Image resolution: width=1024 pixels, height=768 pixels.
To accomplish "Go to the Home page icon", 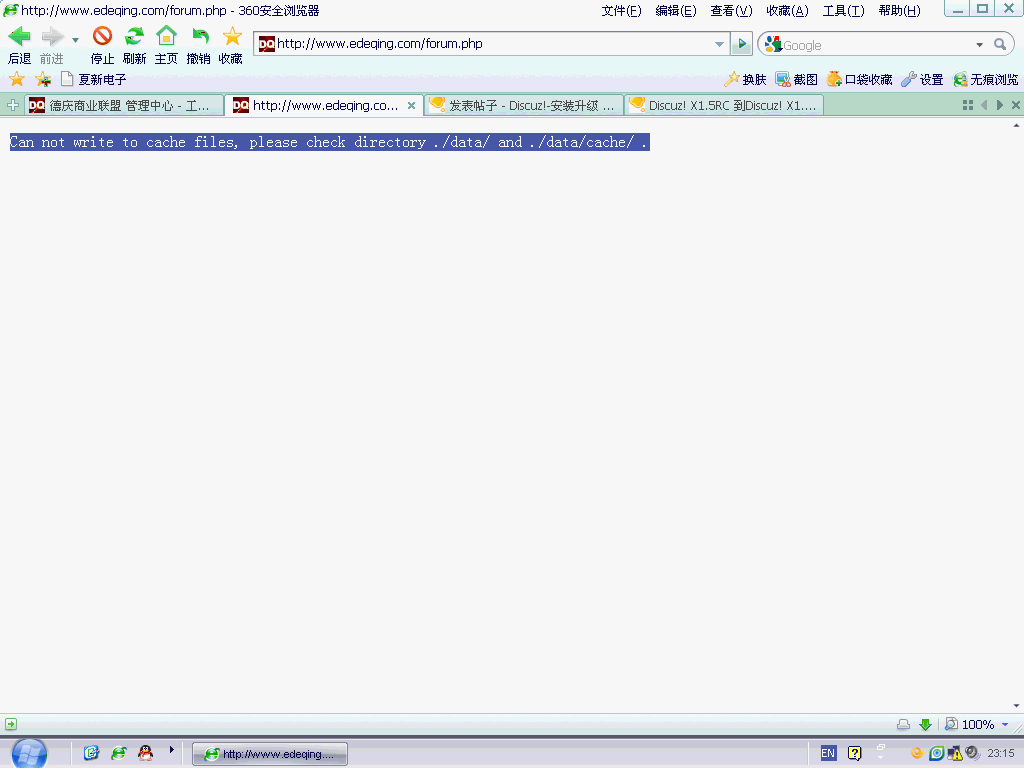I will [x=167, y=36].
